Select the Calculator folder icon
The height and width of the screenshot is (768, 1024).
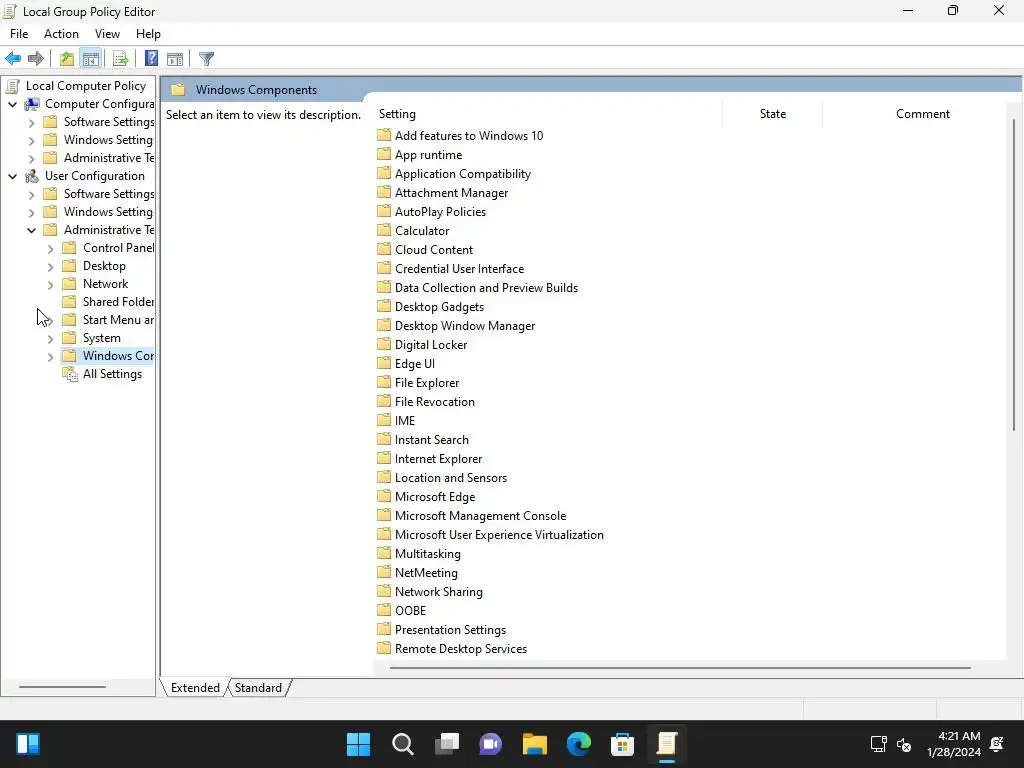click(x=384, y=231)
